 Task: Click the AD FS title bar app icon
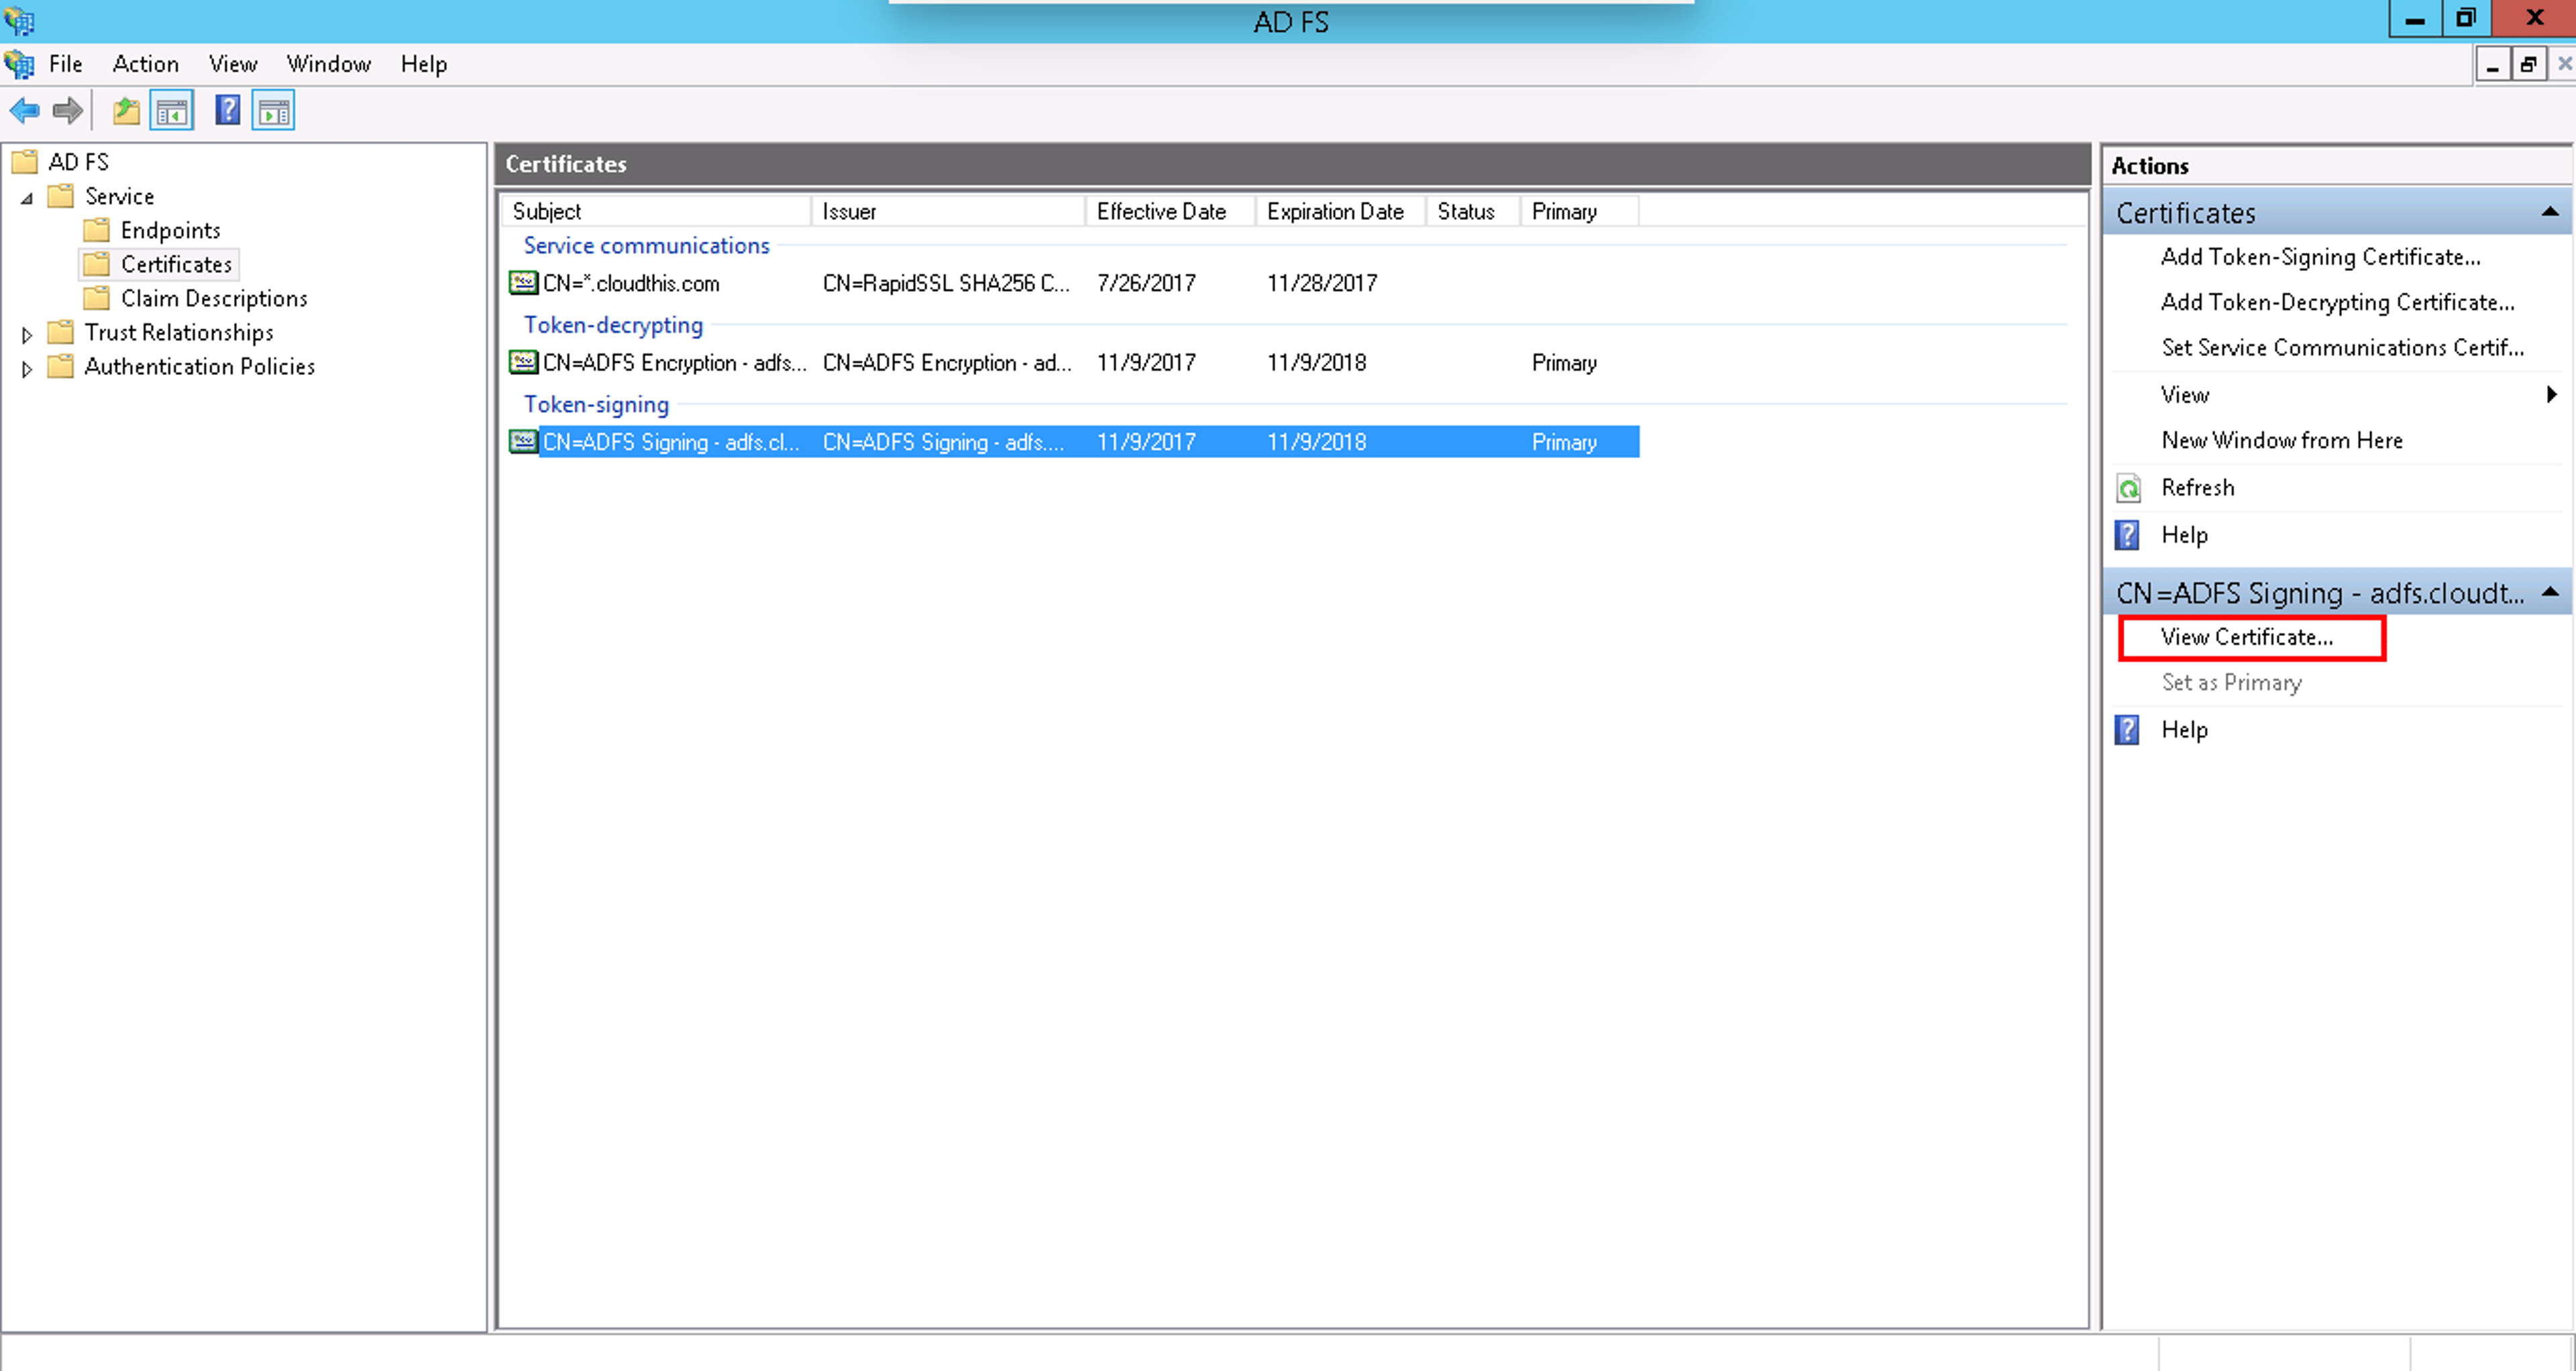19,20
